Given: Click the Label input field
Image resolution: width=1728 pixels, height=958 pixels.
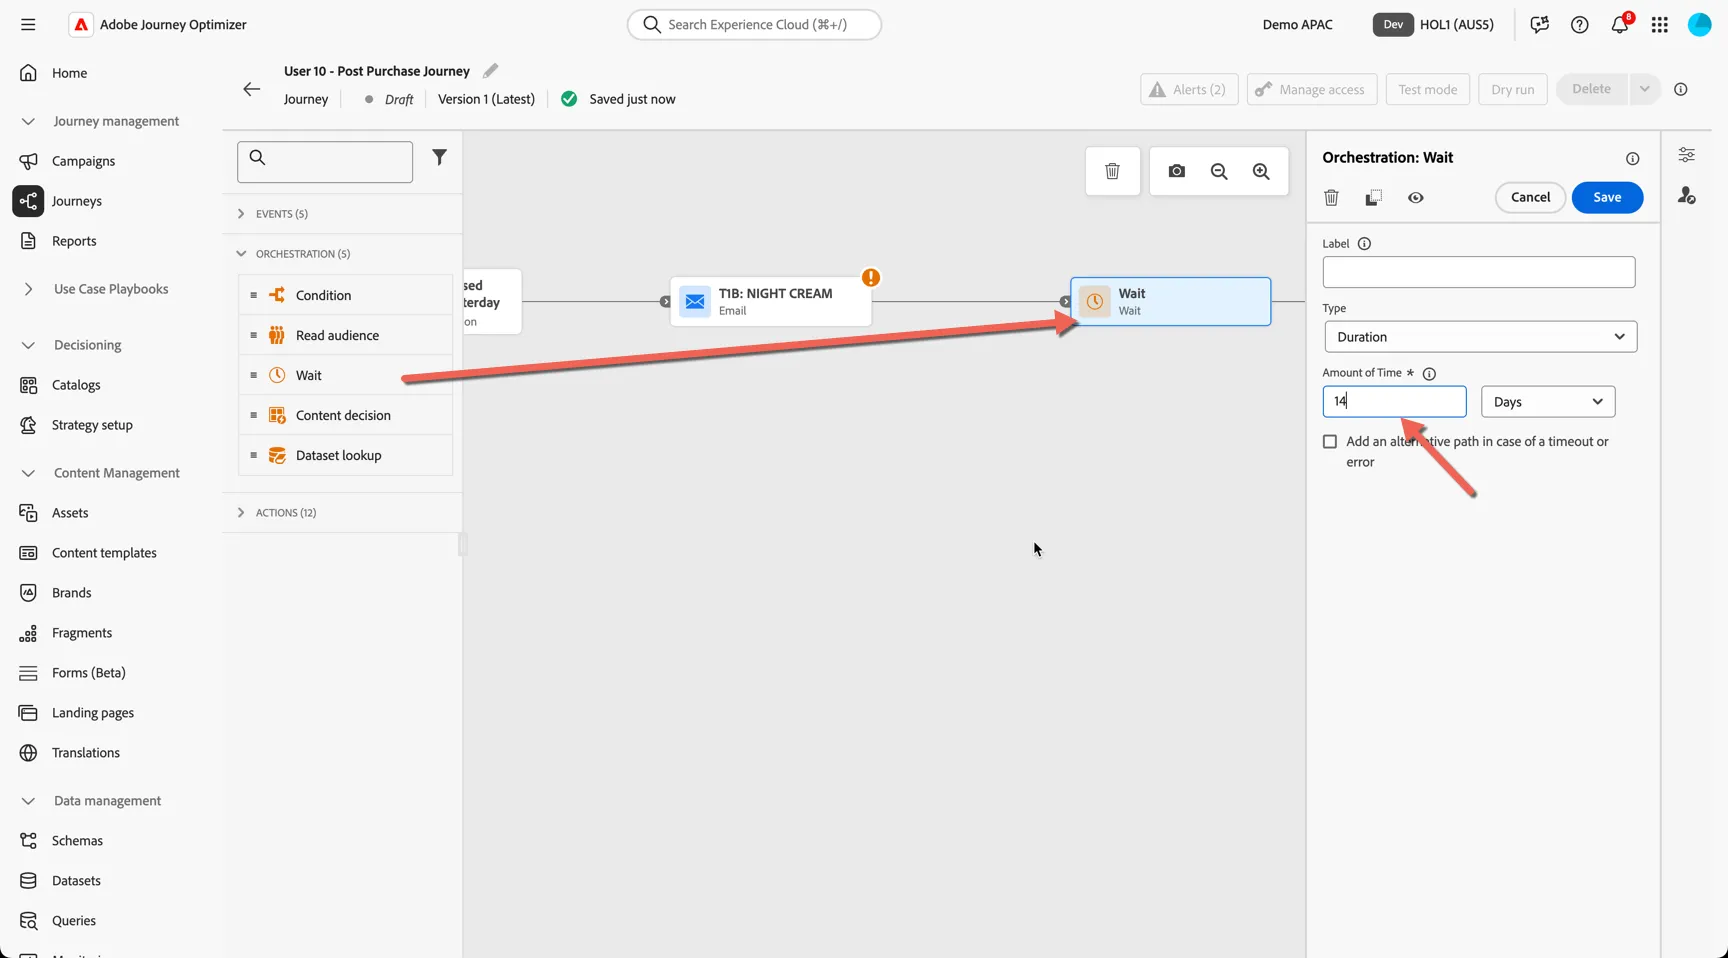Looking at the screenshot, I should (x=1478, y=272).
